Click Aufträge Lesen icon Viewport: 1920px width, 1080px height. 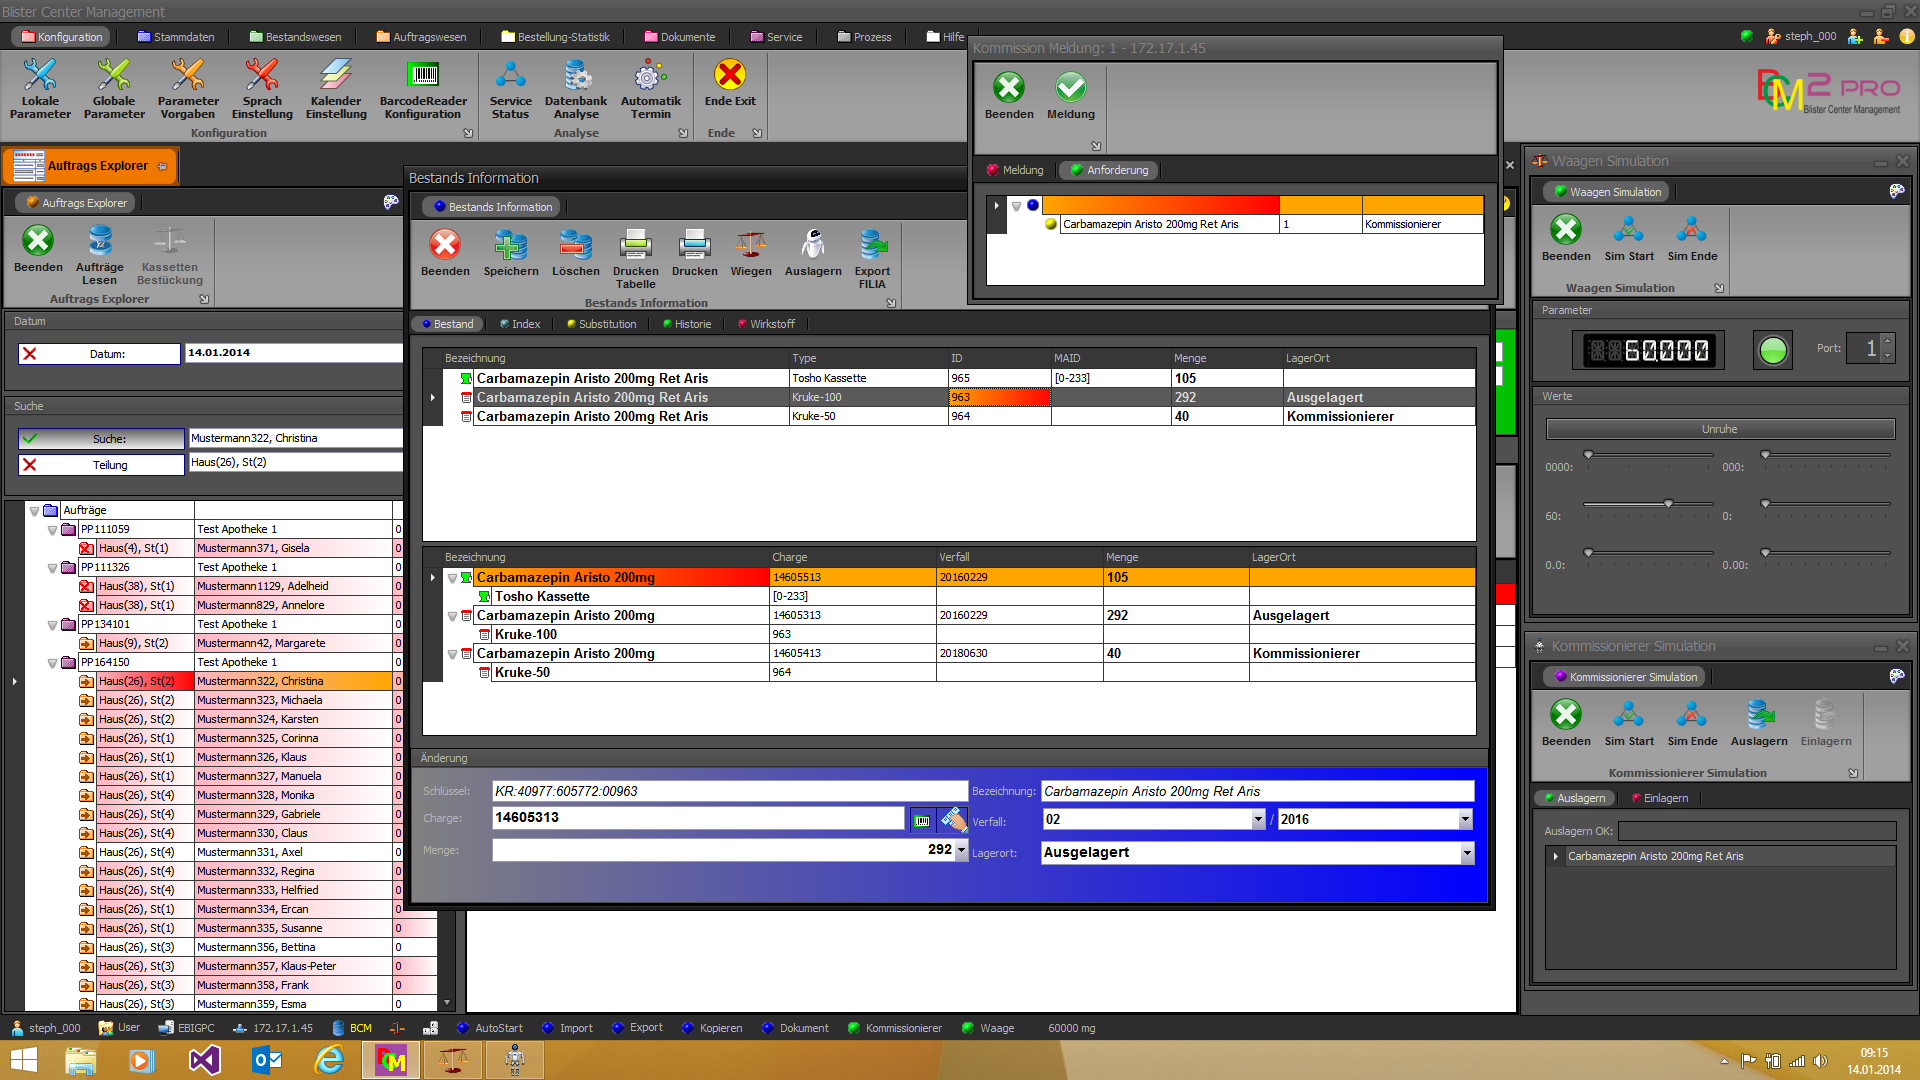pyautogui.click(x=100, y=242)
